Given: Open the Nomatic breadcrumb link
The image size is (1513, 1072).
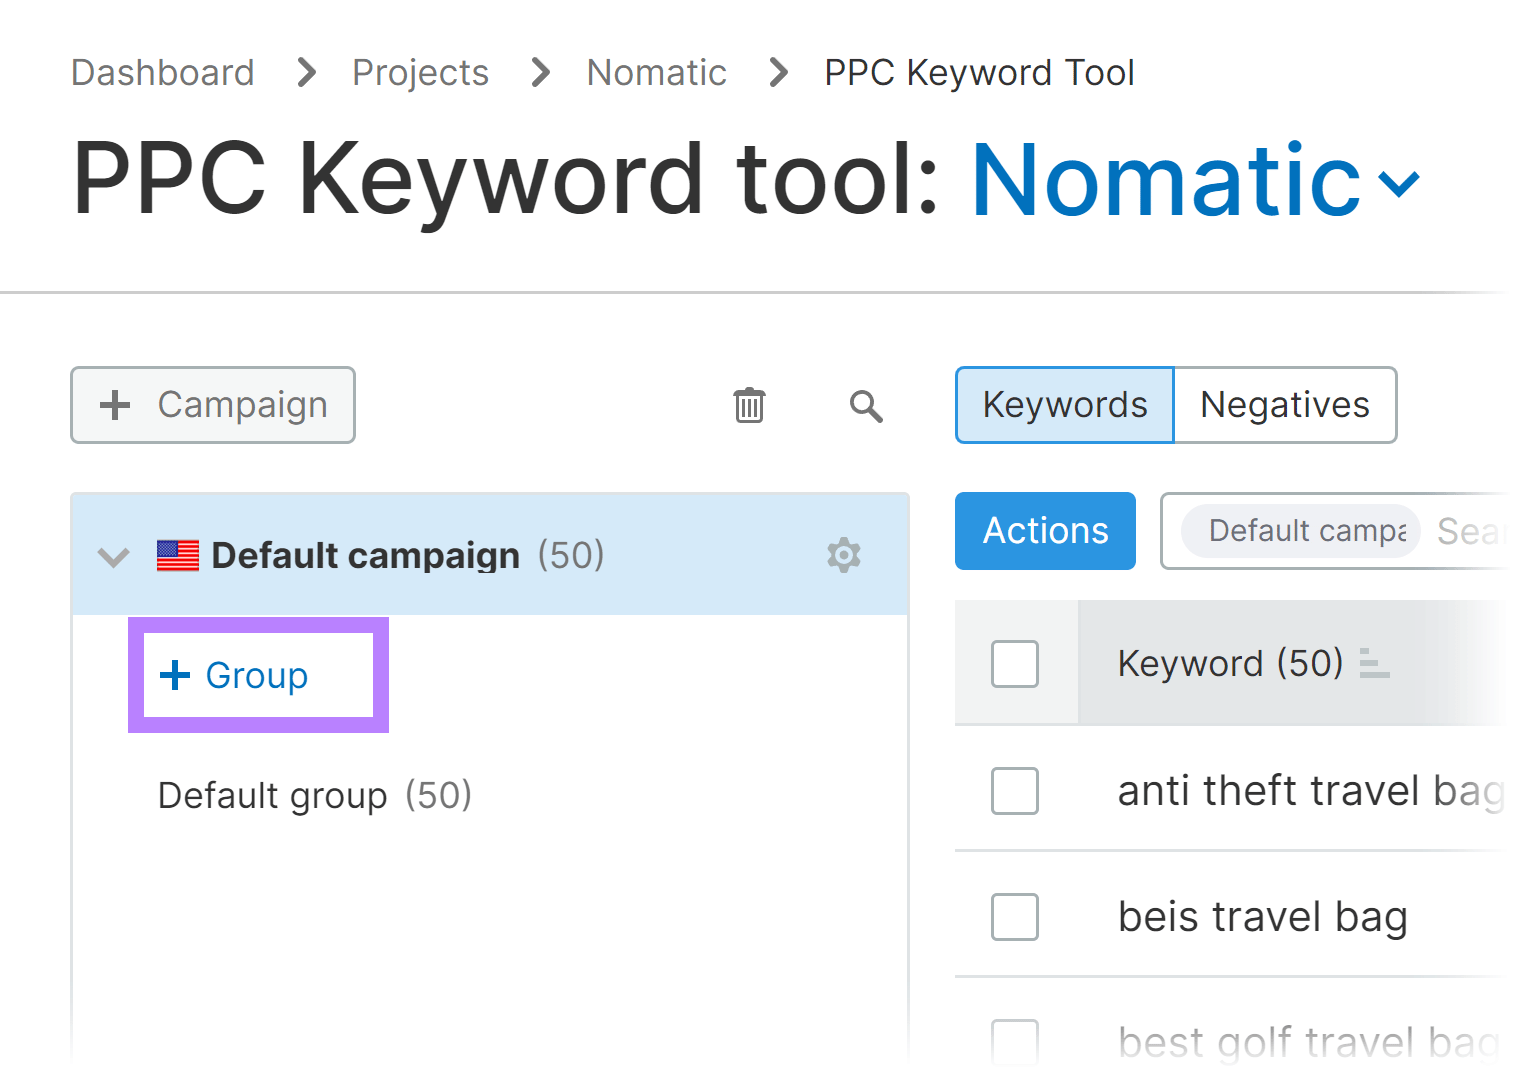Looking at the screenshot, I should (656, 73).
